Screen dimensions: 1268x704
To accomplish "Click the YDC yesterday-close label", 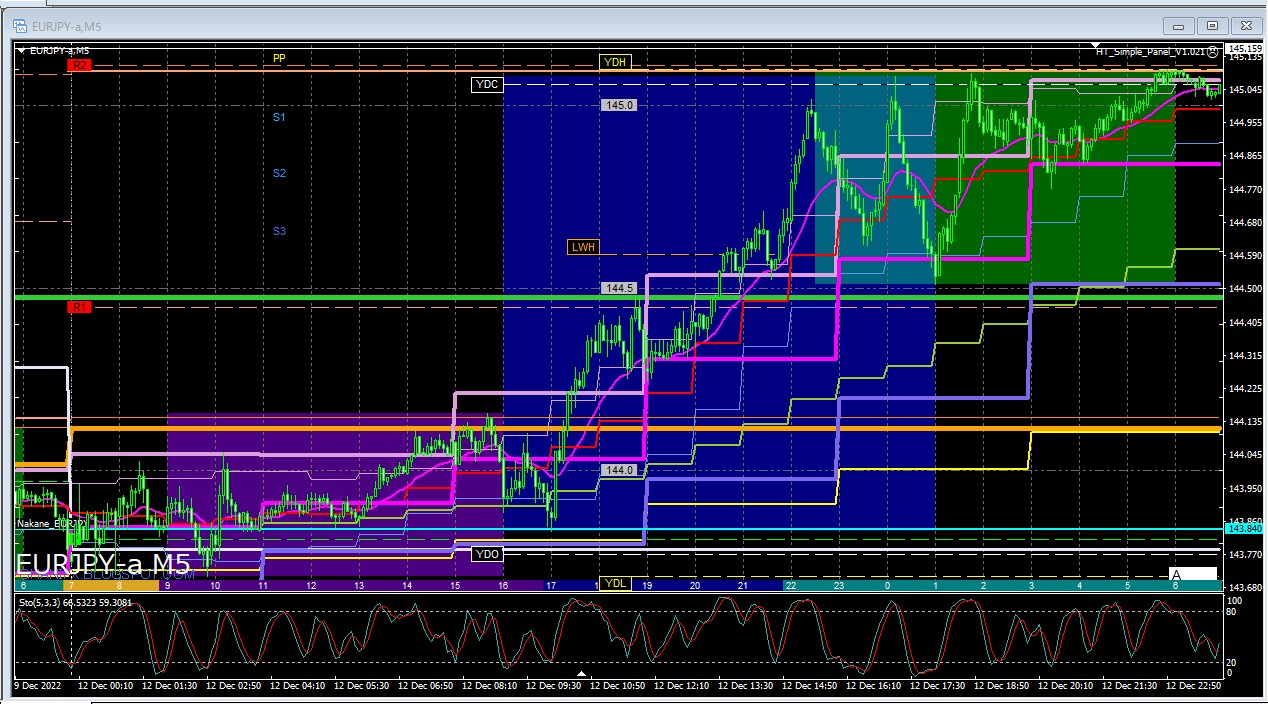I will tap(486, 85).
